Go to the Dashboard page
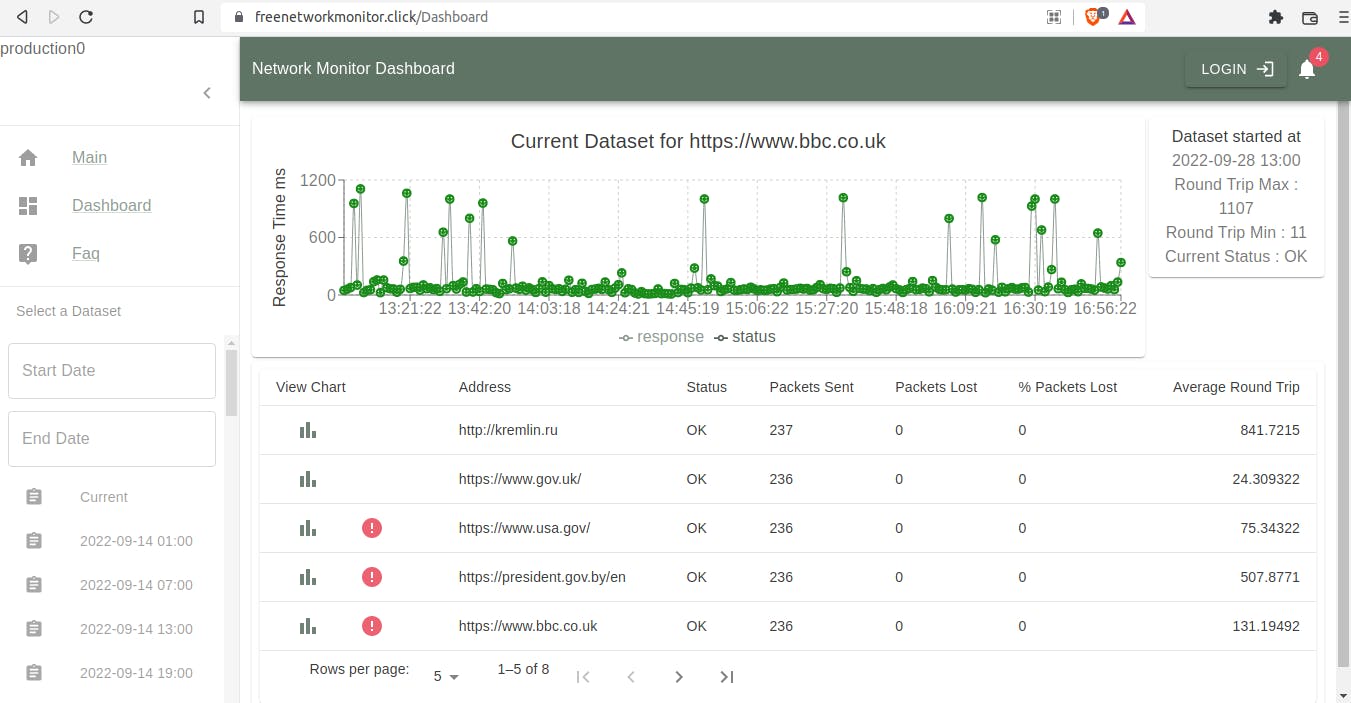The height and width of the screenshot is (703, 1351). pos(111,205)
